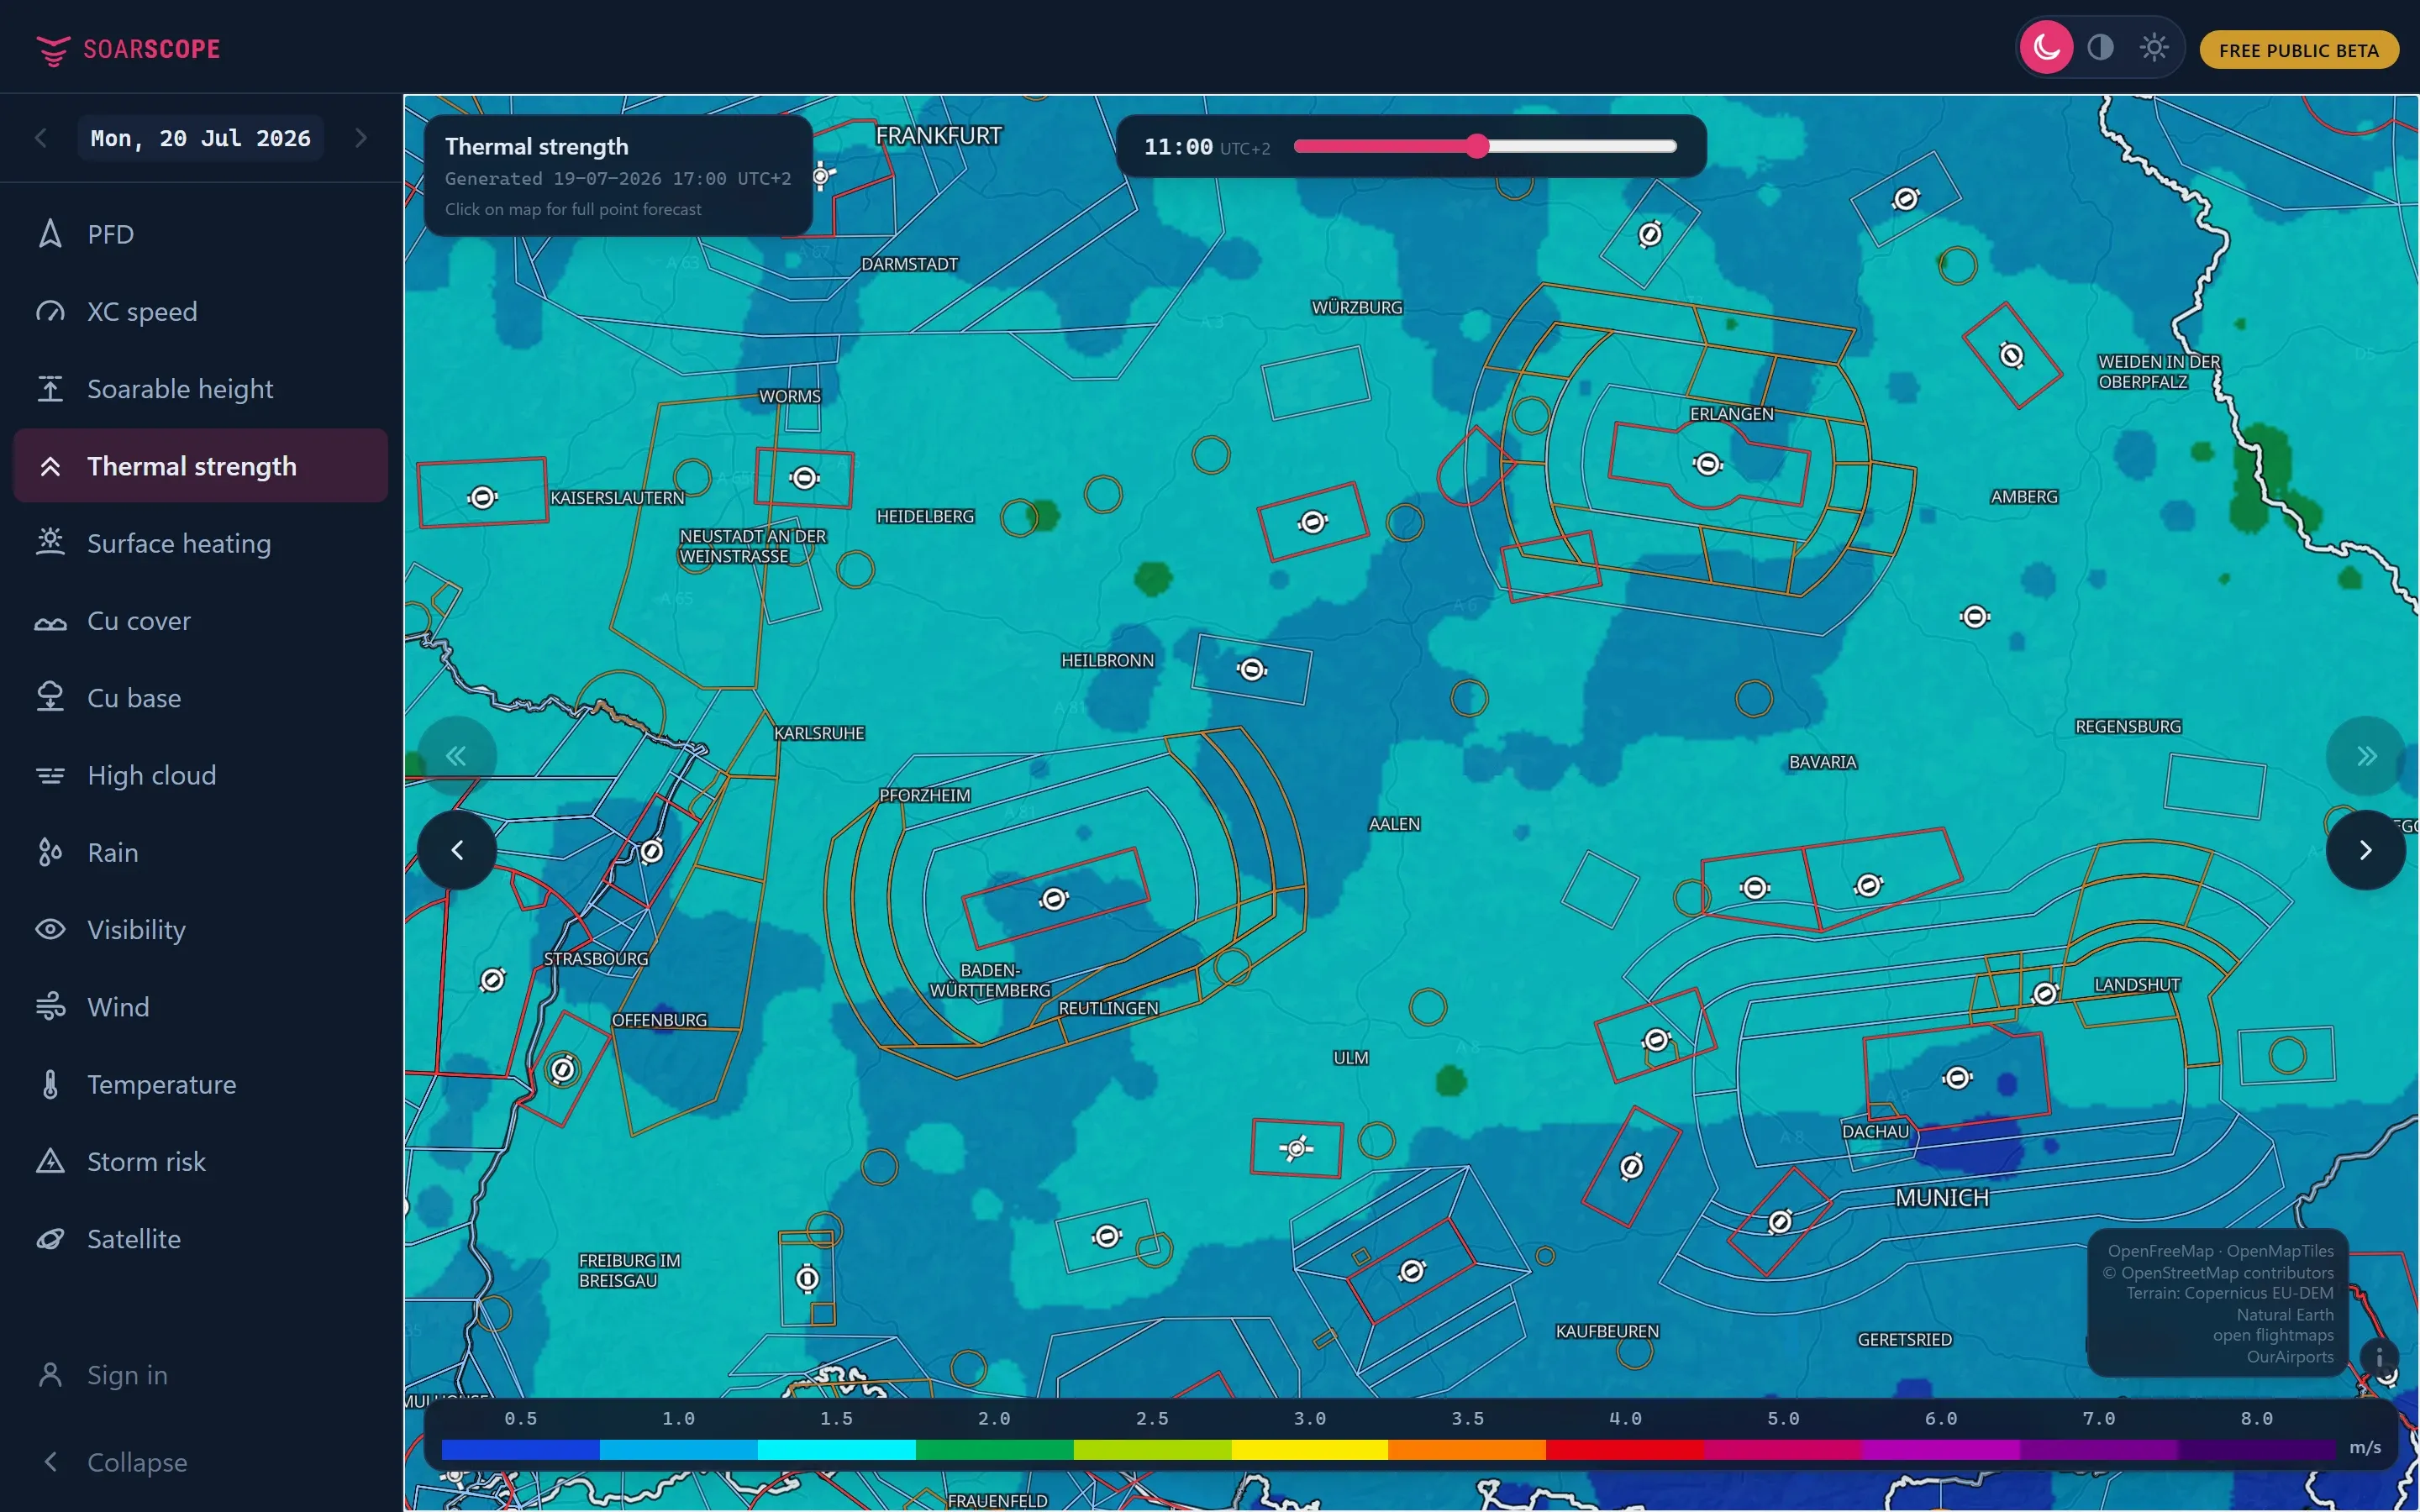Viewport: 2420px width, 1512px height.
Task: Click the airfield marker near Landshut
Action: pyautogui.click(x=2045, y=993)
